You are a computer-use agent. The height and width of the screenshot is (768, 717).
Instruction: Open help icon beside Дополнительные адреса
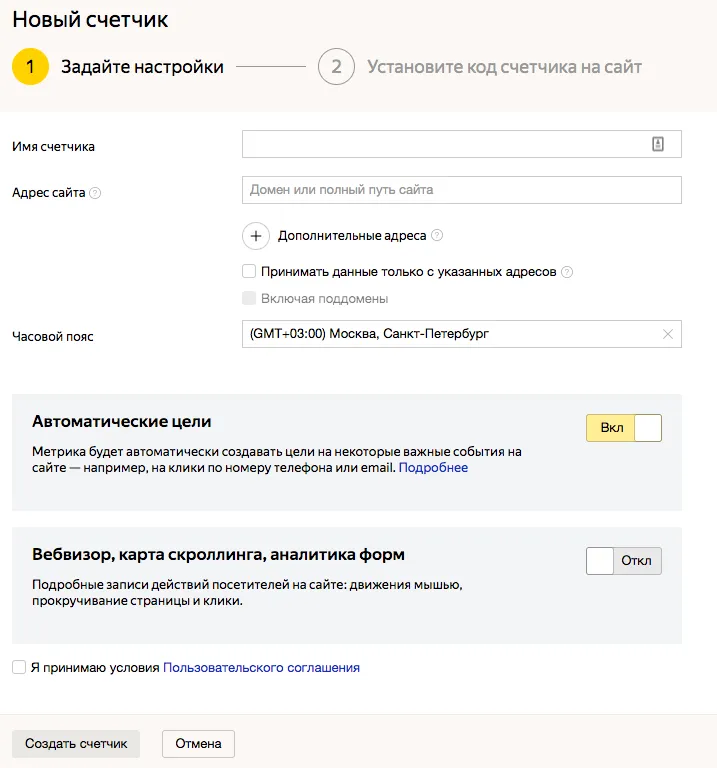click(437, 236)
